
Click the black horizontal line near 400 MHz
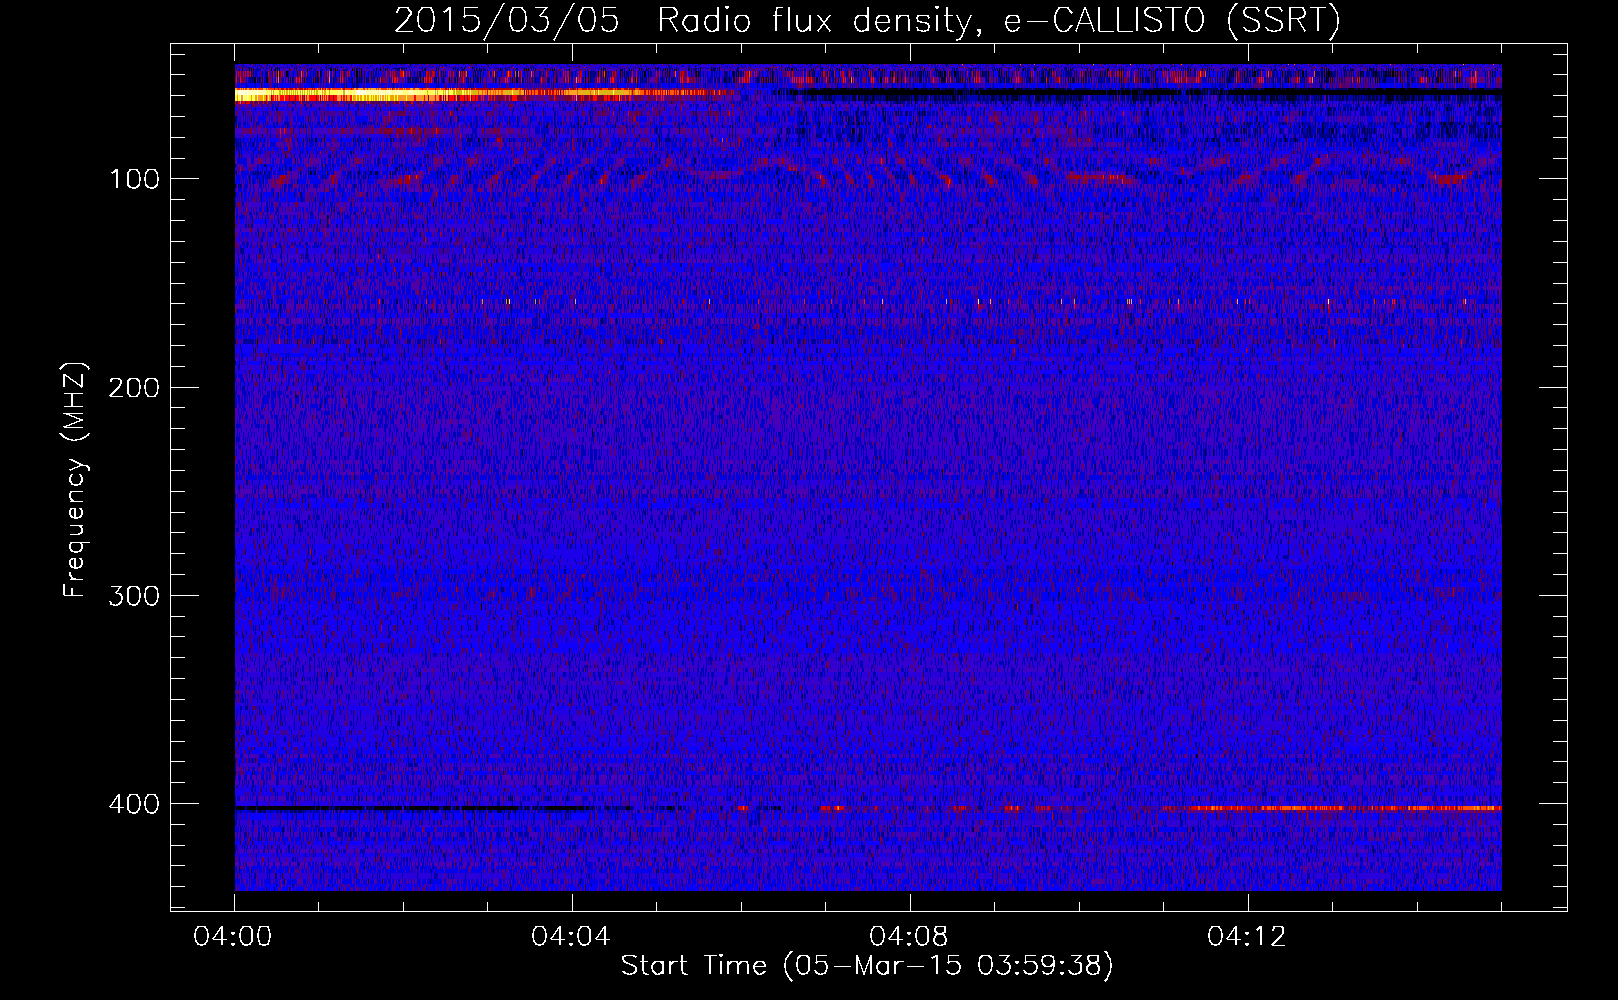tap(432, 807)
